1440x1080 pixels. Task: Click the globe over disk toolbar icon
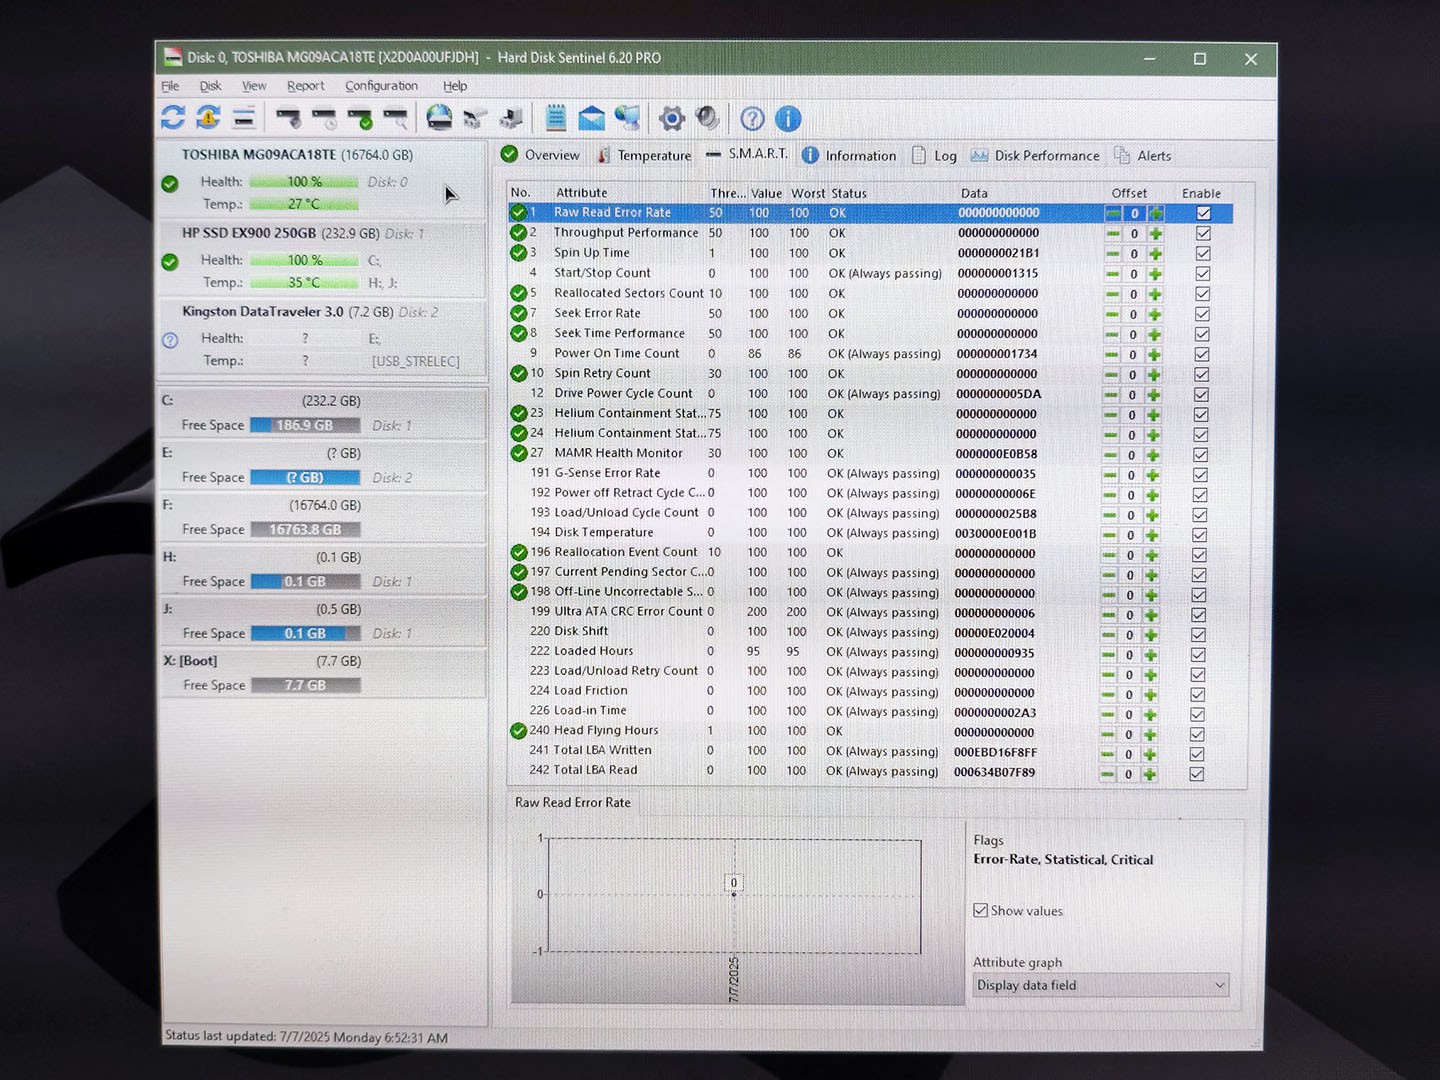point(439,118)
